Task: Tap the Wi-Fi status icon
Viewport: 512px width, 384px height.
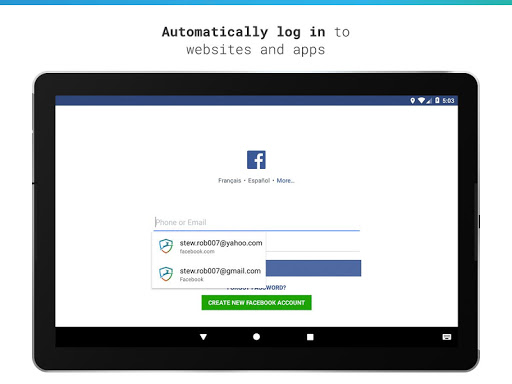Action: click(421, 100)
